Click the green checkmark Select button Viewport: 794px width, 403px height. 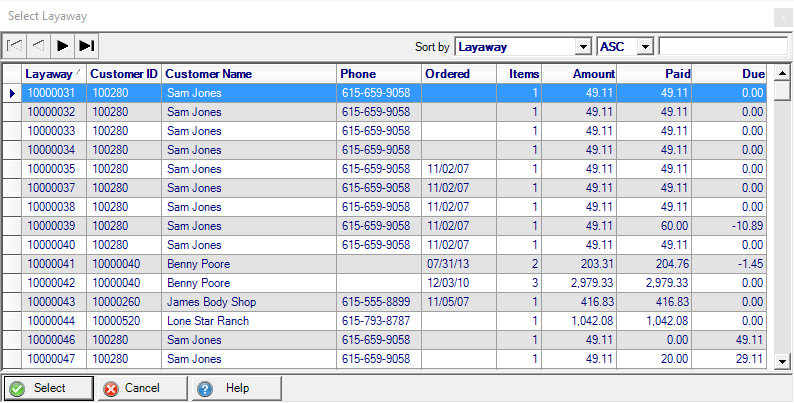click(49, 388)
